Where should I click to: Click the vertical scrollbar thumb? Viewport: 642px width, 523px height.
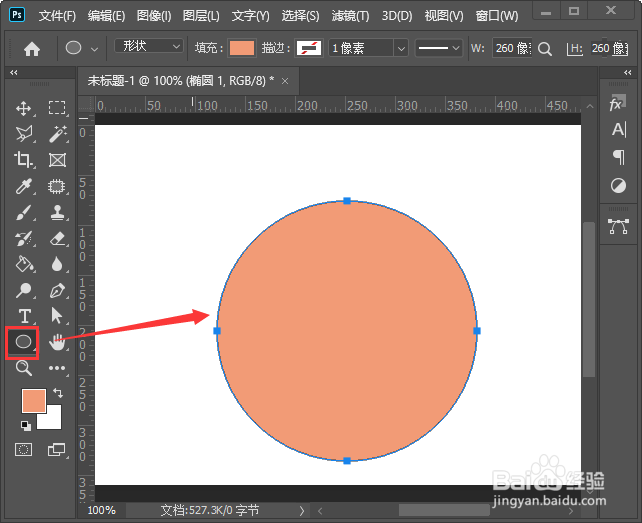pyautogui.click(x=589, y=299)
